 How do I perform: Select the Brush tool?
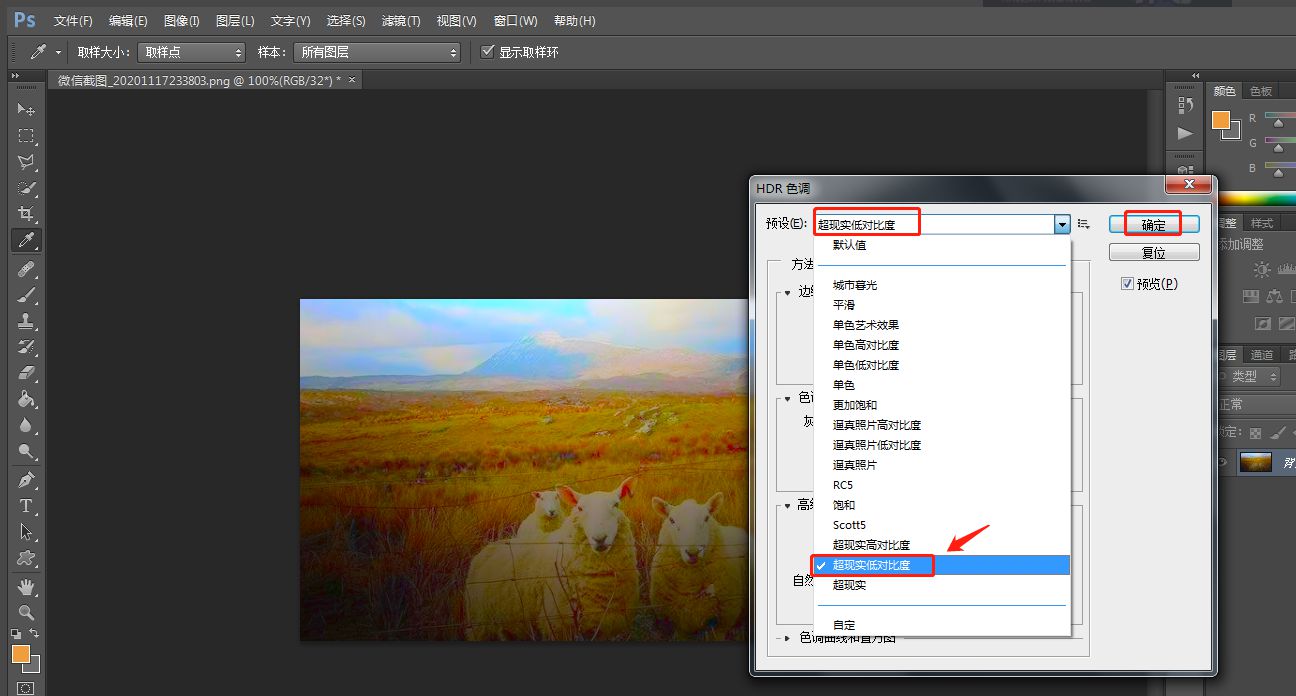tap(26, 295)
